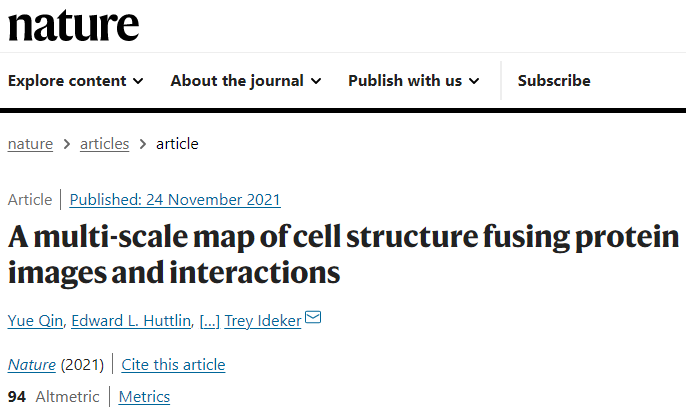The height and width of the screenshot is (412, 686).
Task: Click Cite this article
Action: tap(173, 364)
